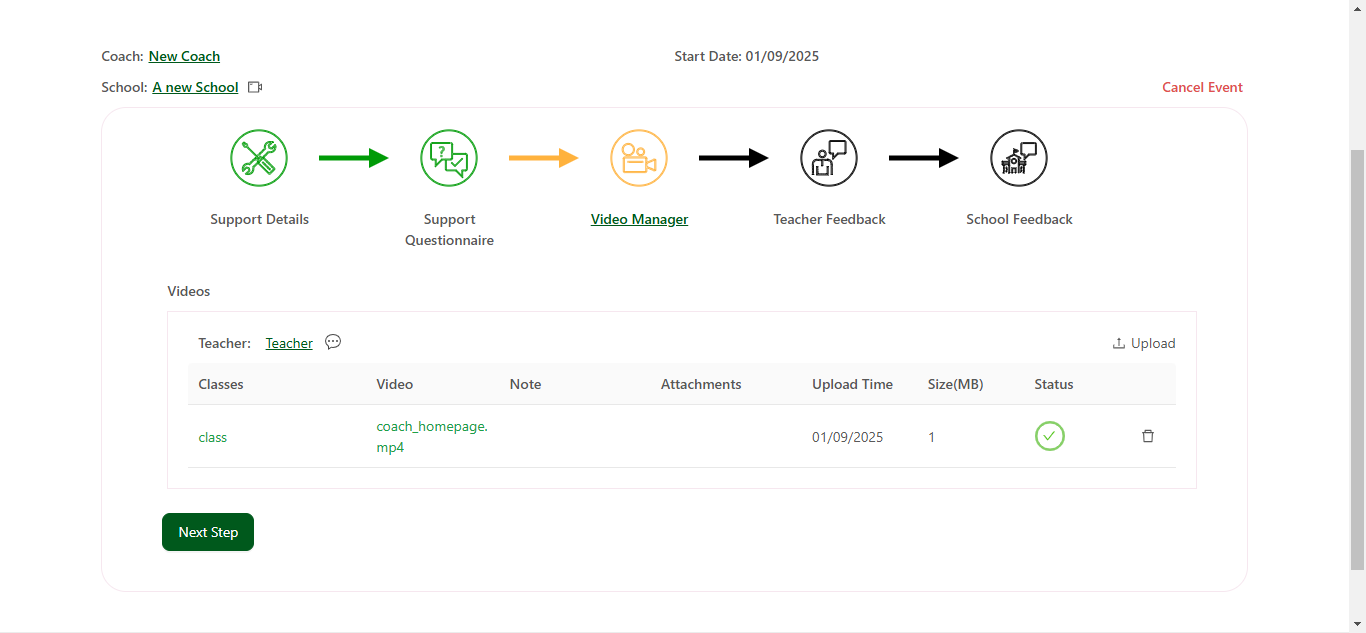Select the Teacher Feedback step label

pos(829,219)
